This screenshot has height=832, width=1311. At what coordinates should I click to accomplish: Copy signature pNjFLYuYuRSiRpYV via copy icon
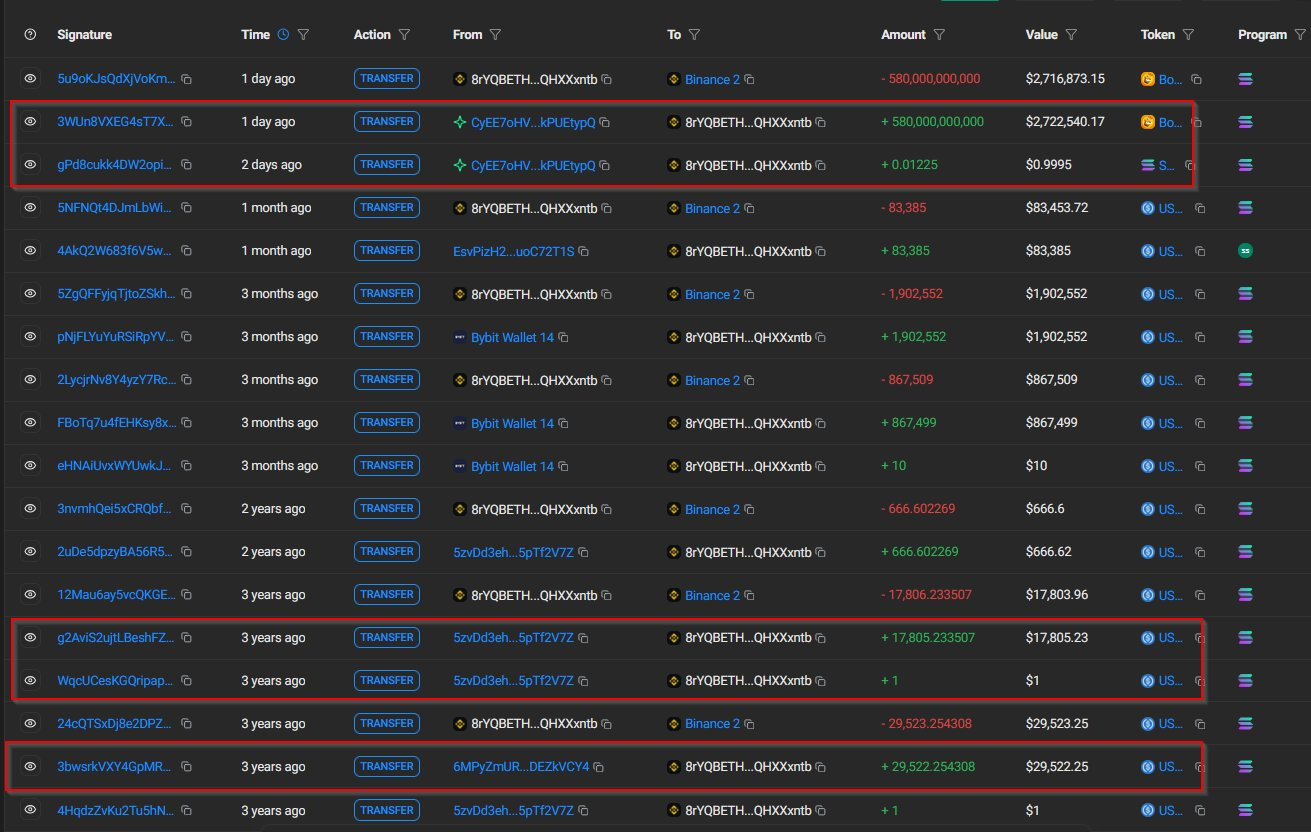tap(186, 337)
